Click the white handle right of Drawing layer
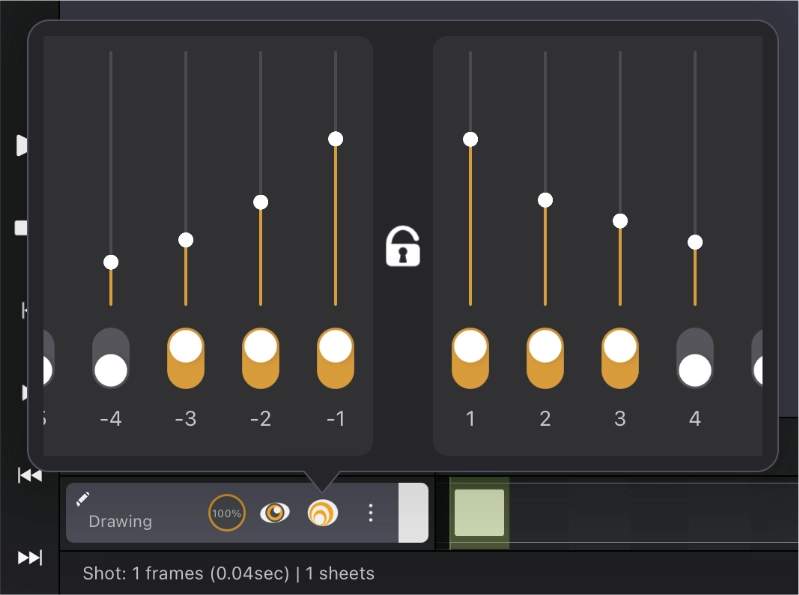This screenshot has width=799, height=595. pos(413,512)
